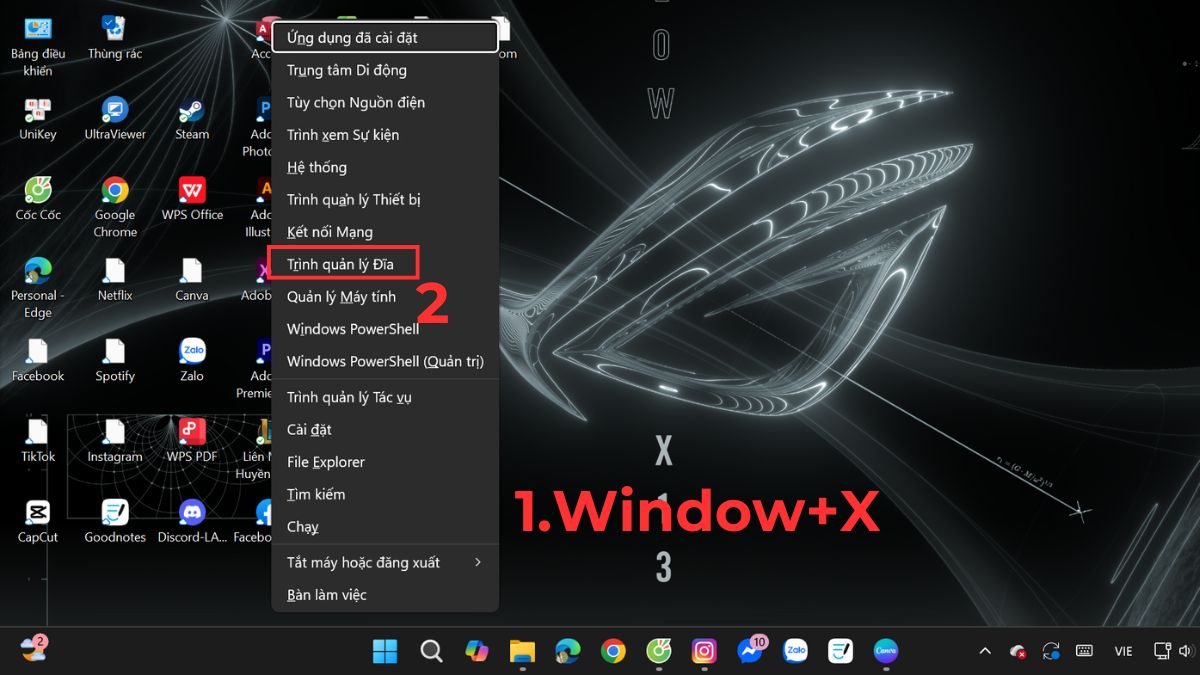Viewport: 1200px width, 675px height.
Task: Open Microsoft Edge from the taskbar
Action: (x=568, y=651)
